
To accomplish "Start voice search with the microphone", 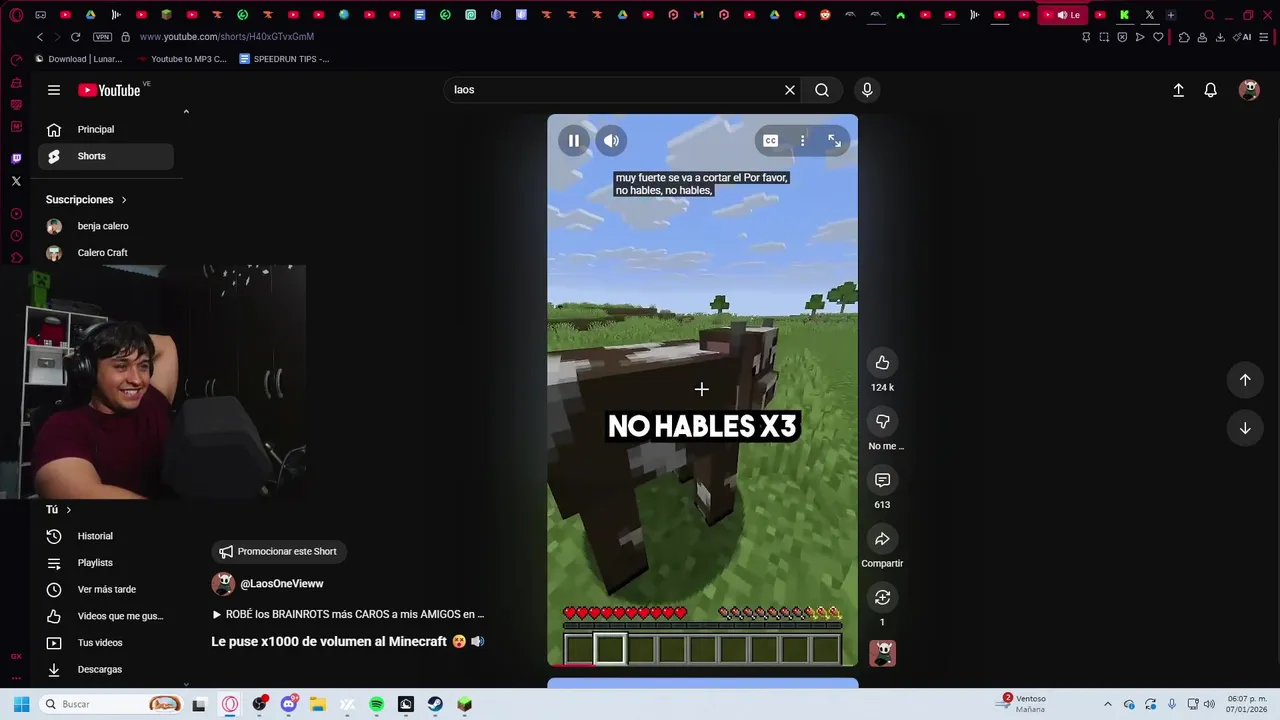I will tap(867, 90).
